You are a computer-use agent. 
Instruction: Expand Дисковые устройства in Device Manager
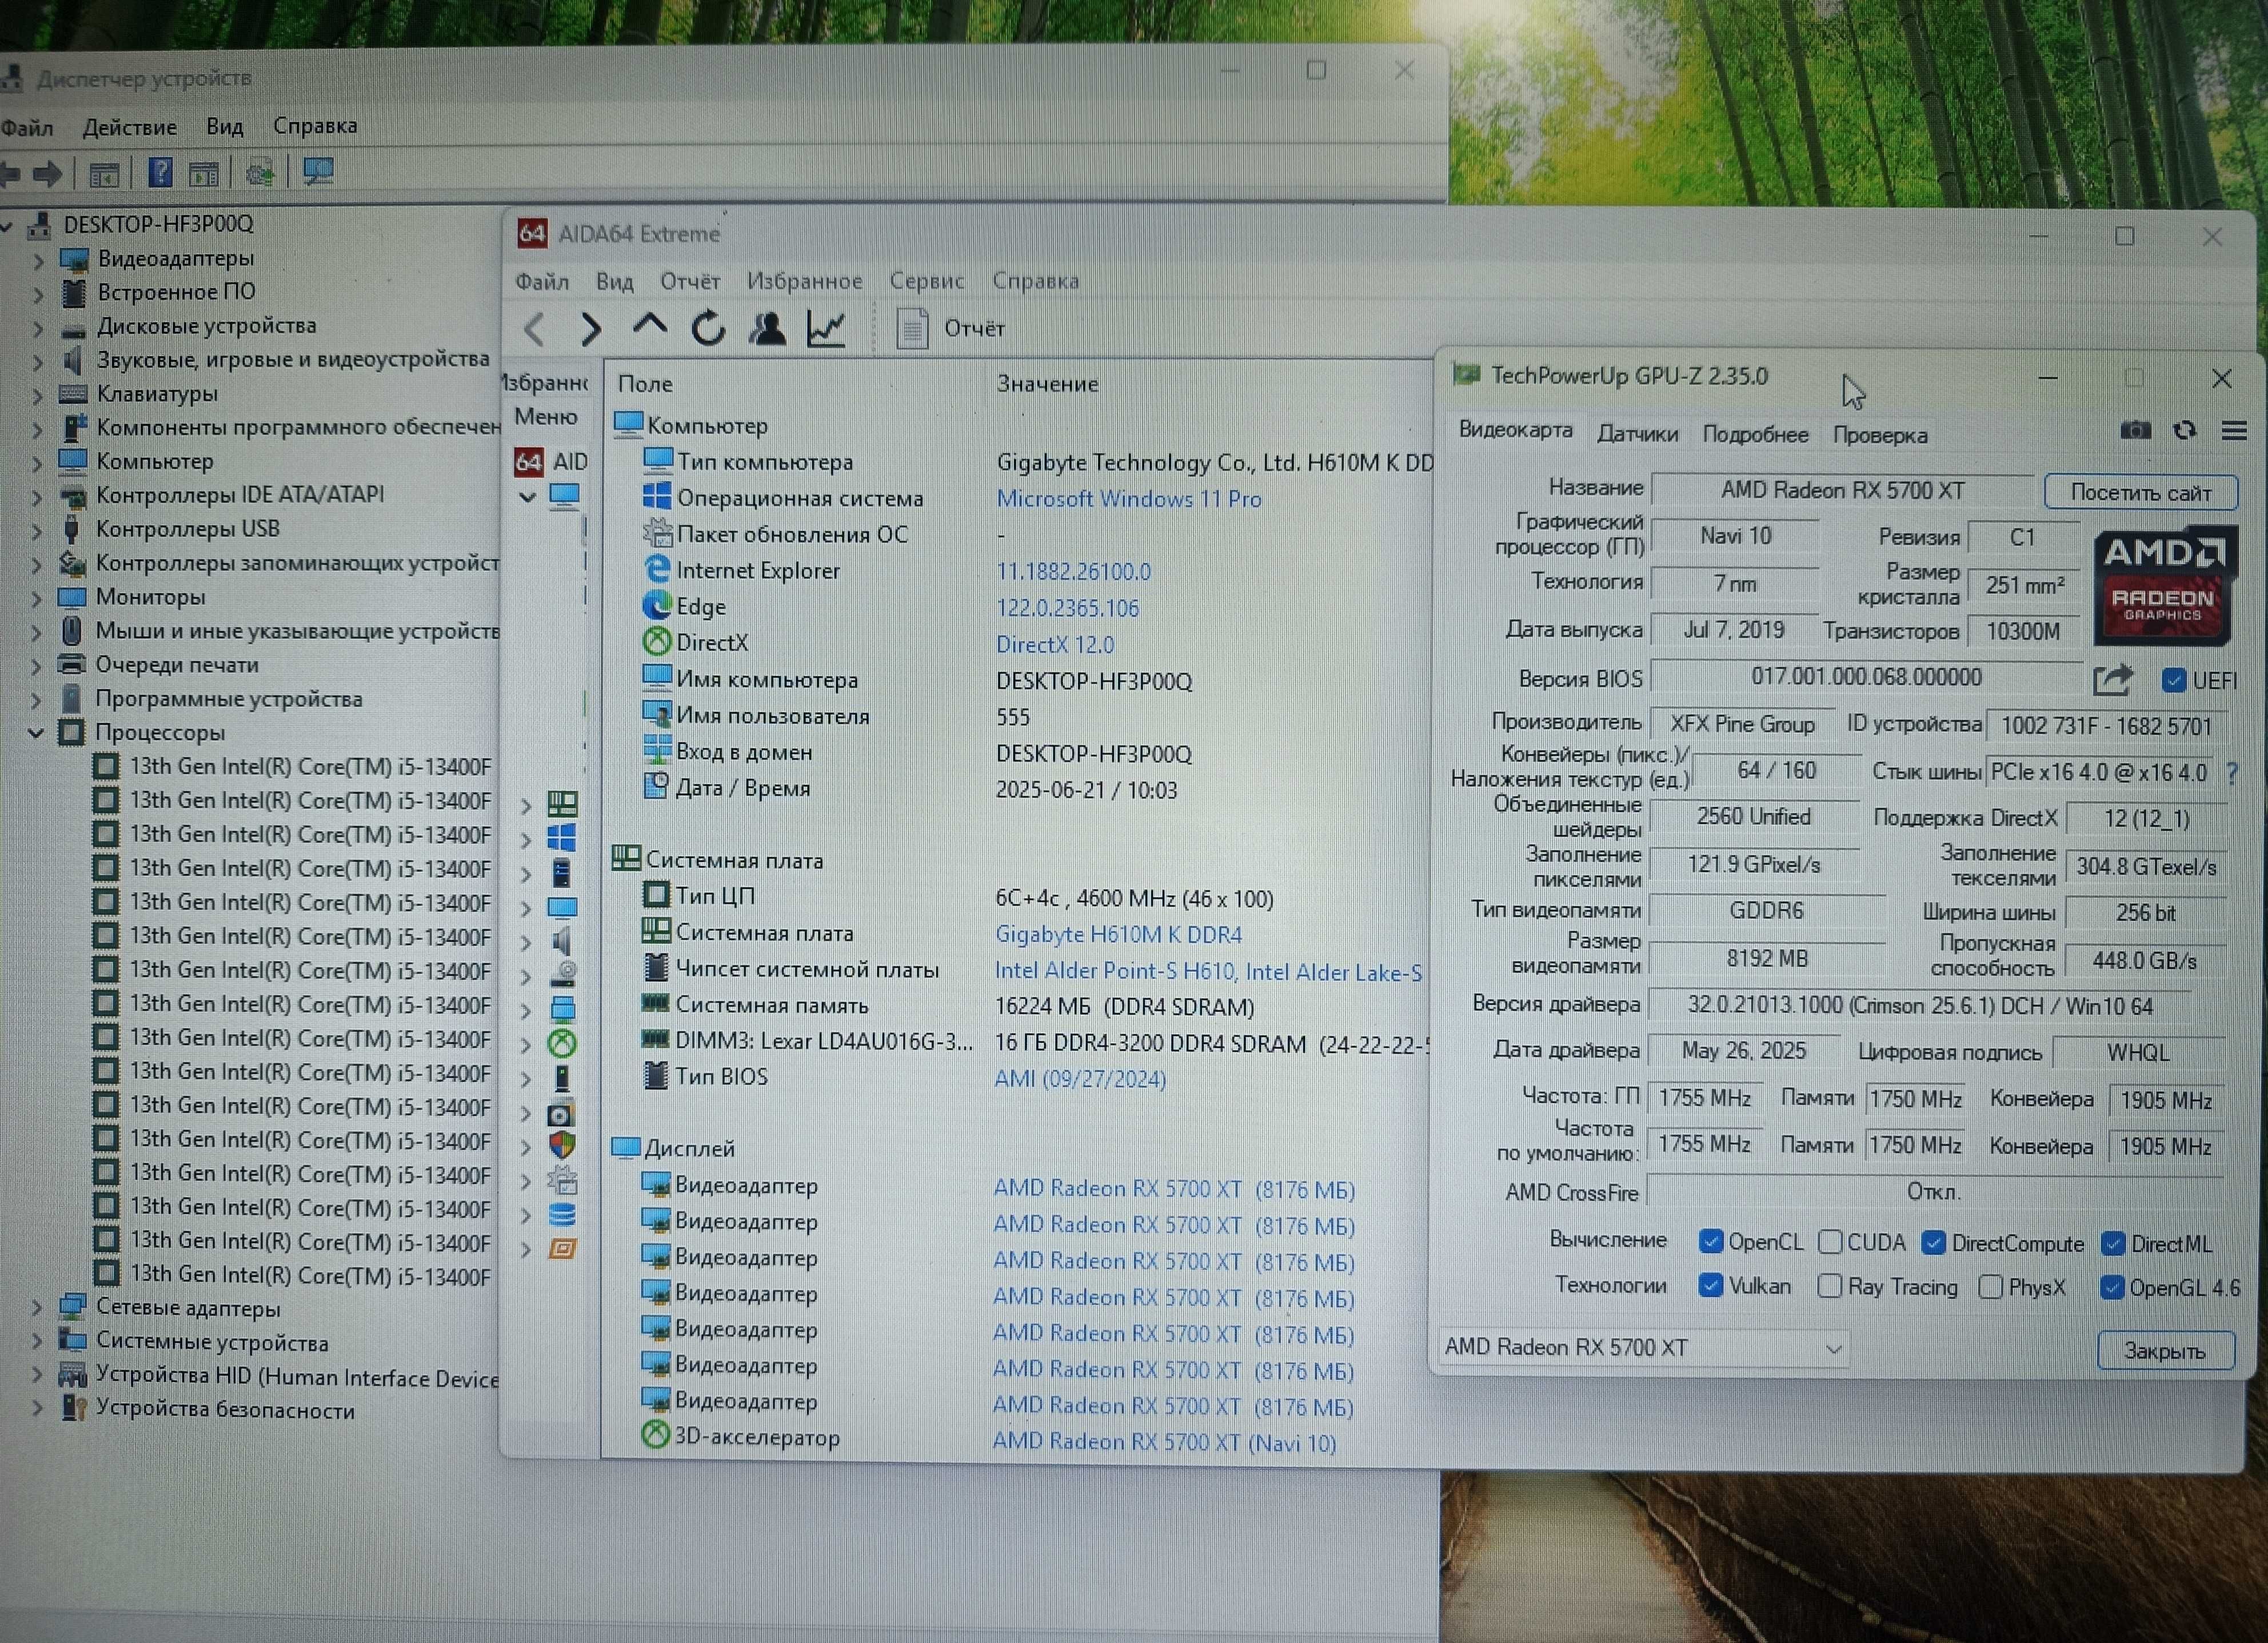click(x=38, y=328)
